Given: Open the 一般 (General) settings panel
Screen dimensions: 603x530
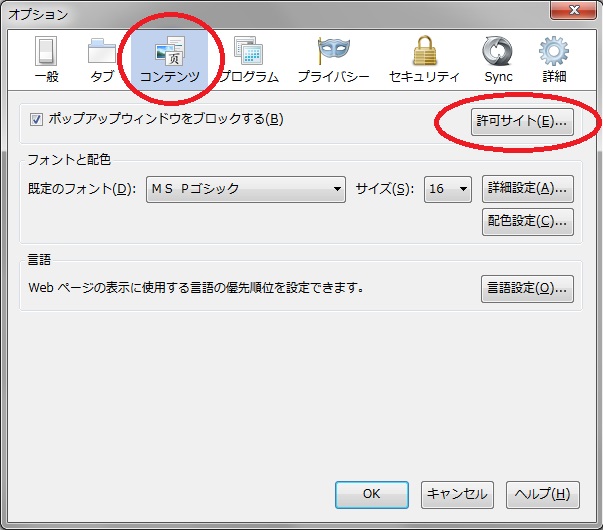Looking at the screenshot, I should coord(45,59).
